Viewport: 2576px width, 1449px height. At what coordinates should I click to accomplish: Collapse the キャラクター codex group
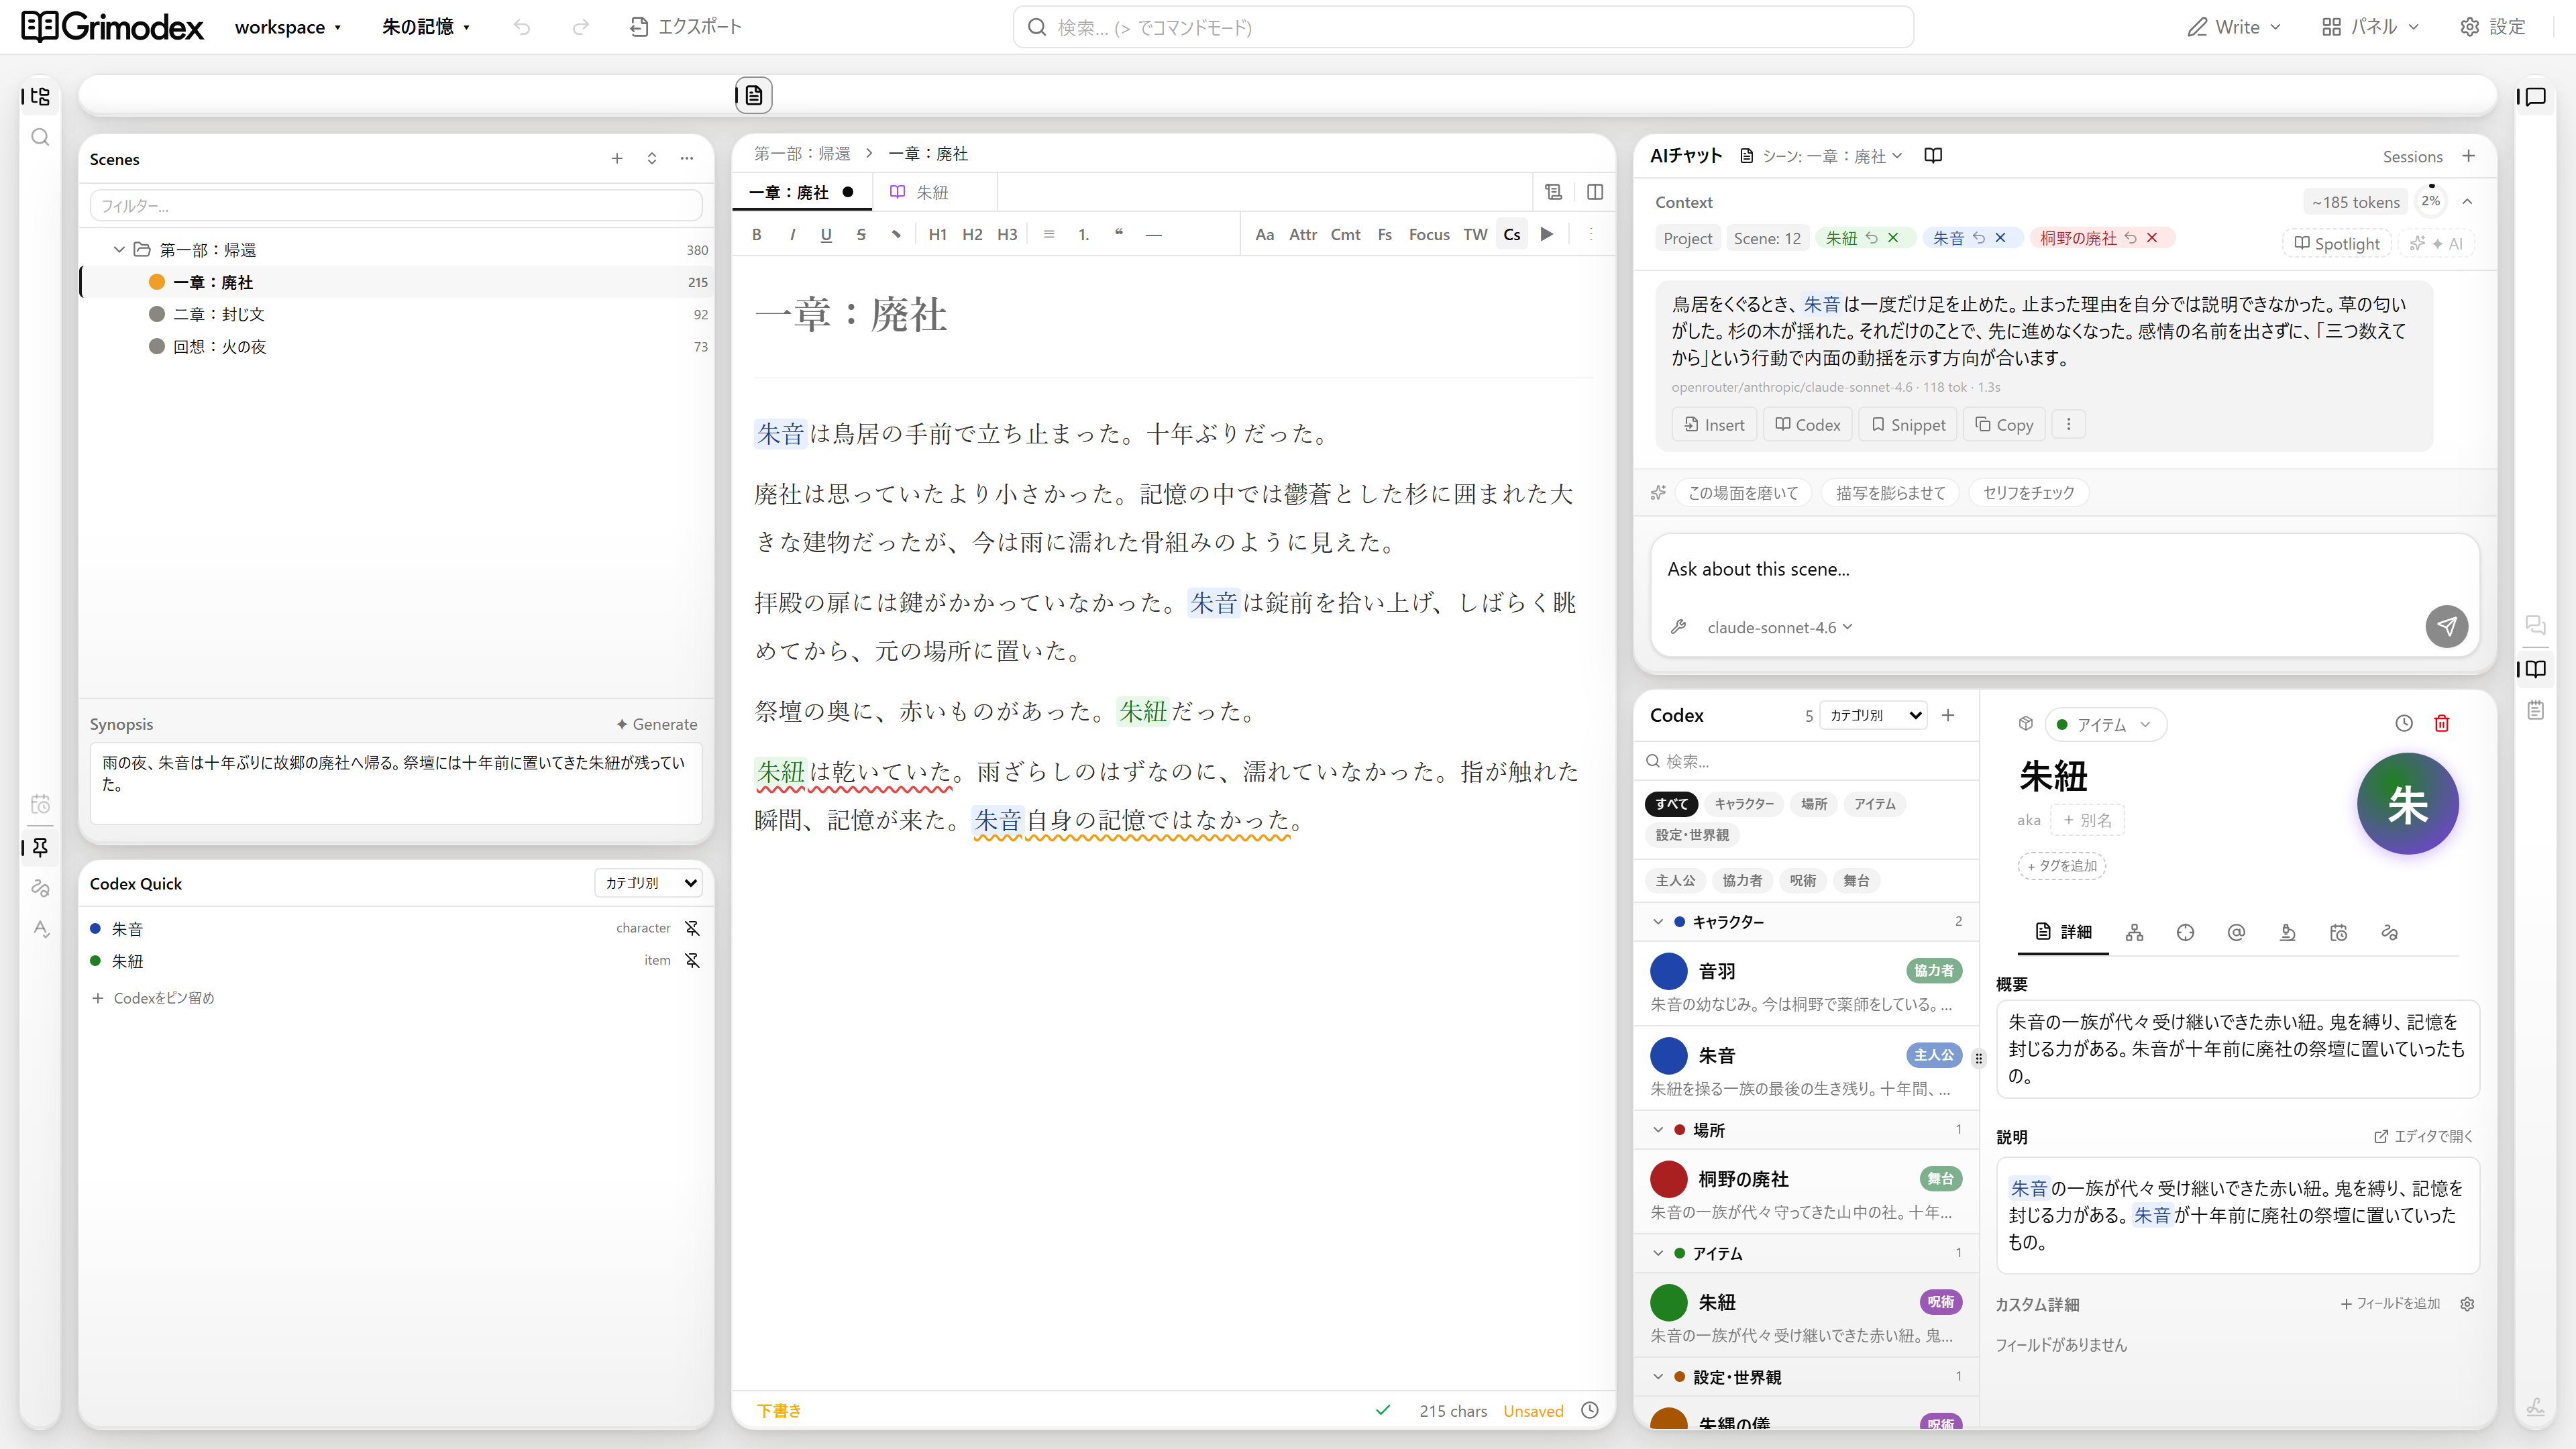[1658, 921]
